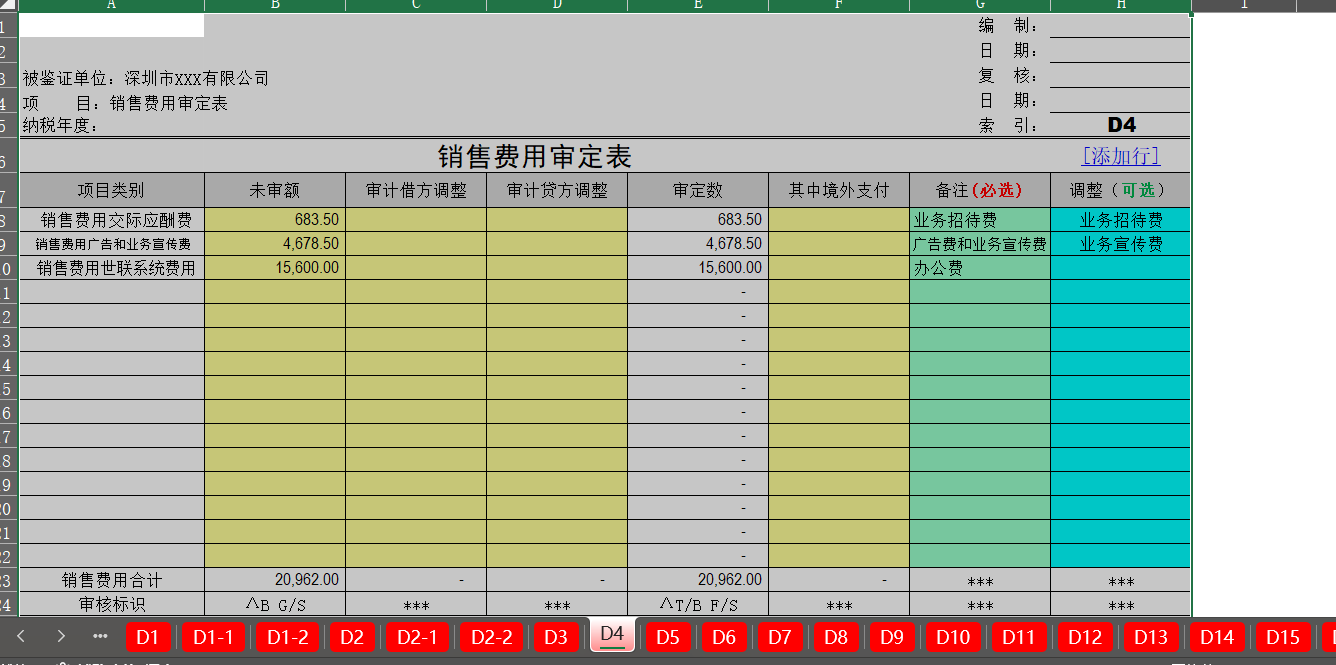Viewport: 1336px width, 665px height.
Task: Select the D2 sheet tab
Action: 352,637
